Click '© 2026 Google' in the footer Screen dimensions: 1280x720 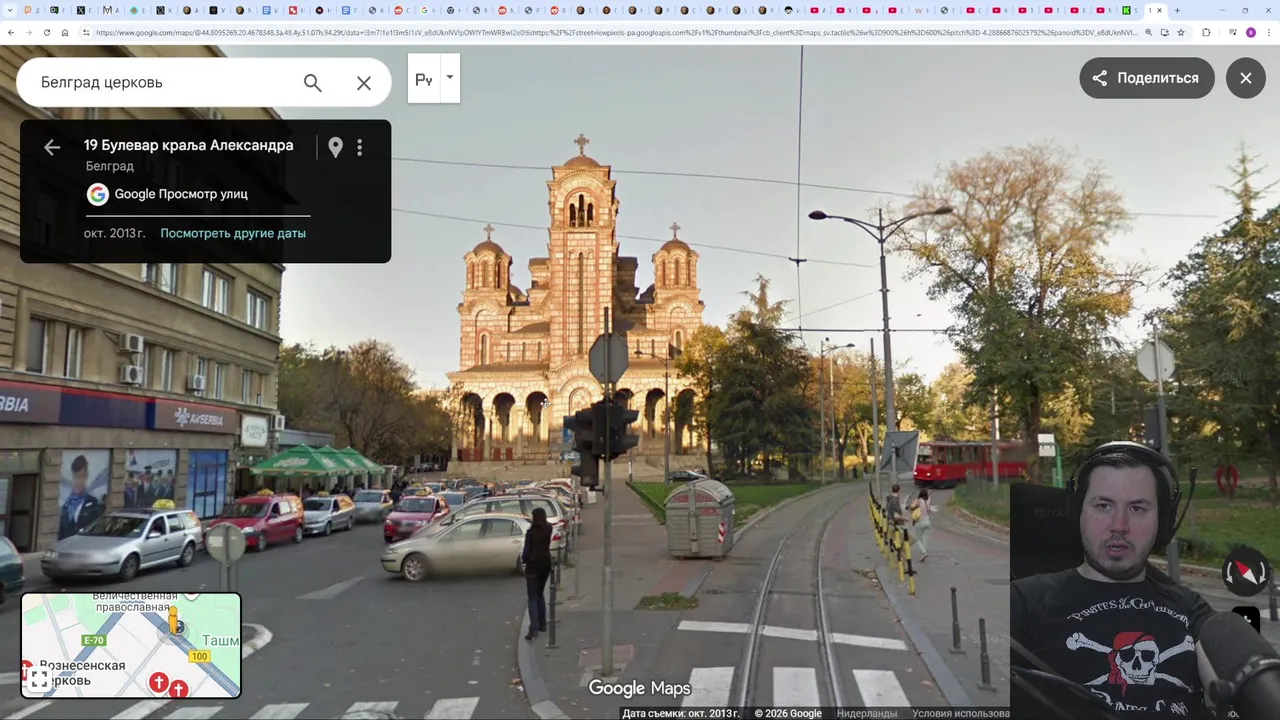[788, 713]
